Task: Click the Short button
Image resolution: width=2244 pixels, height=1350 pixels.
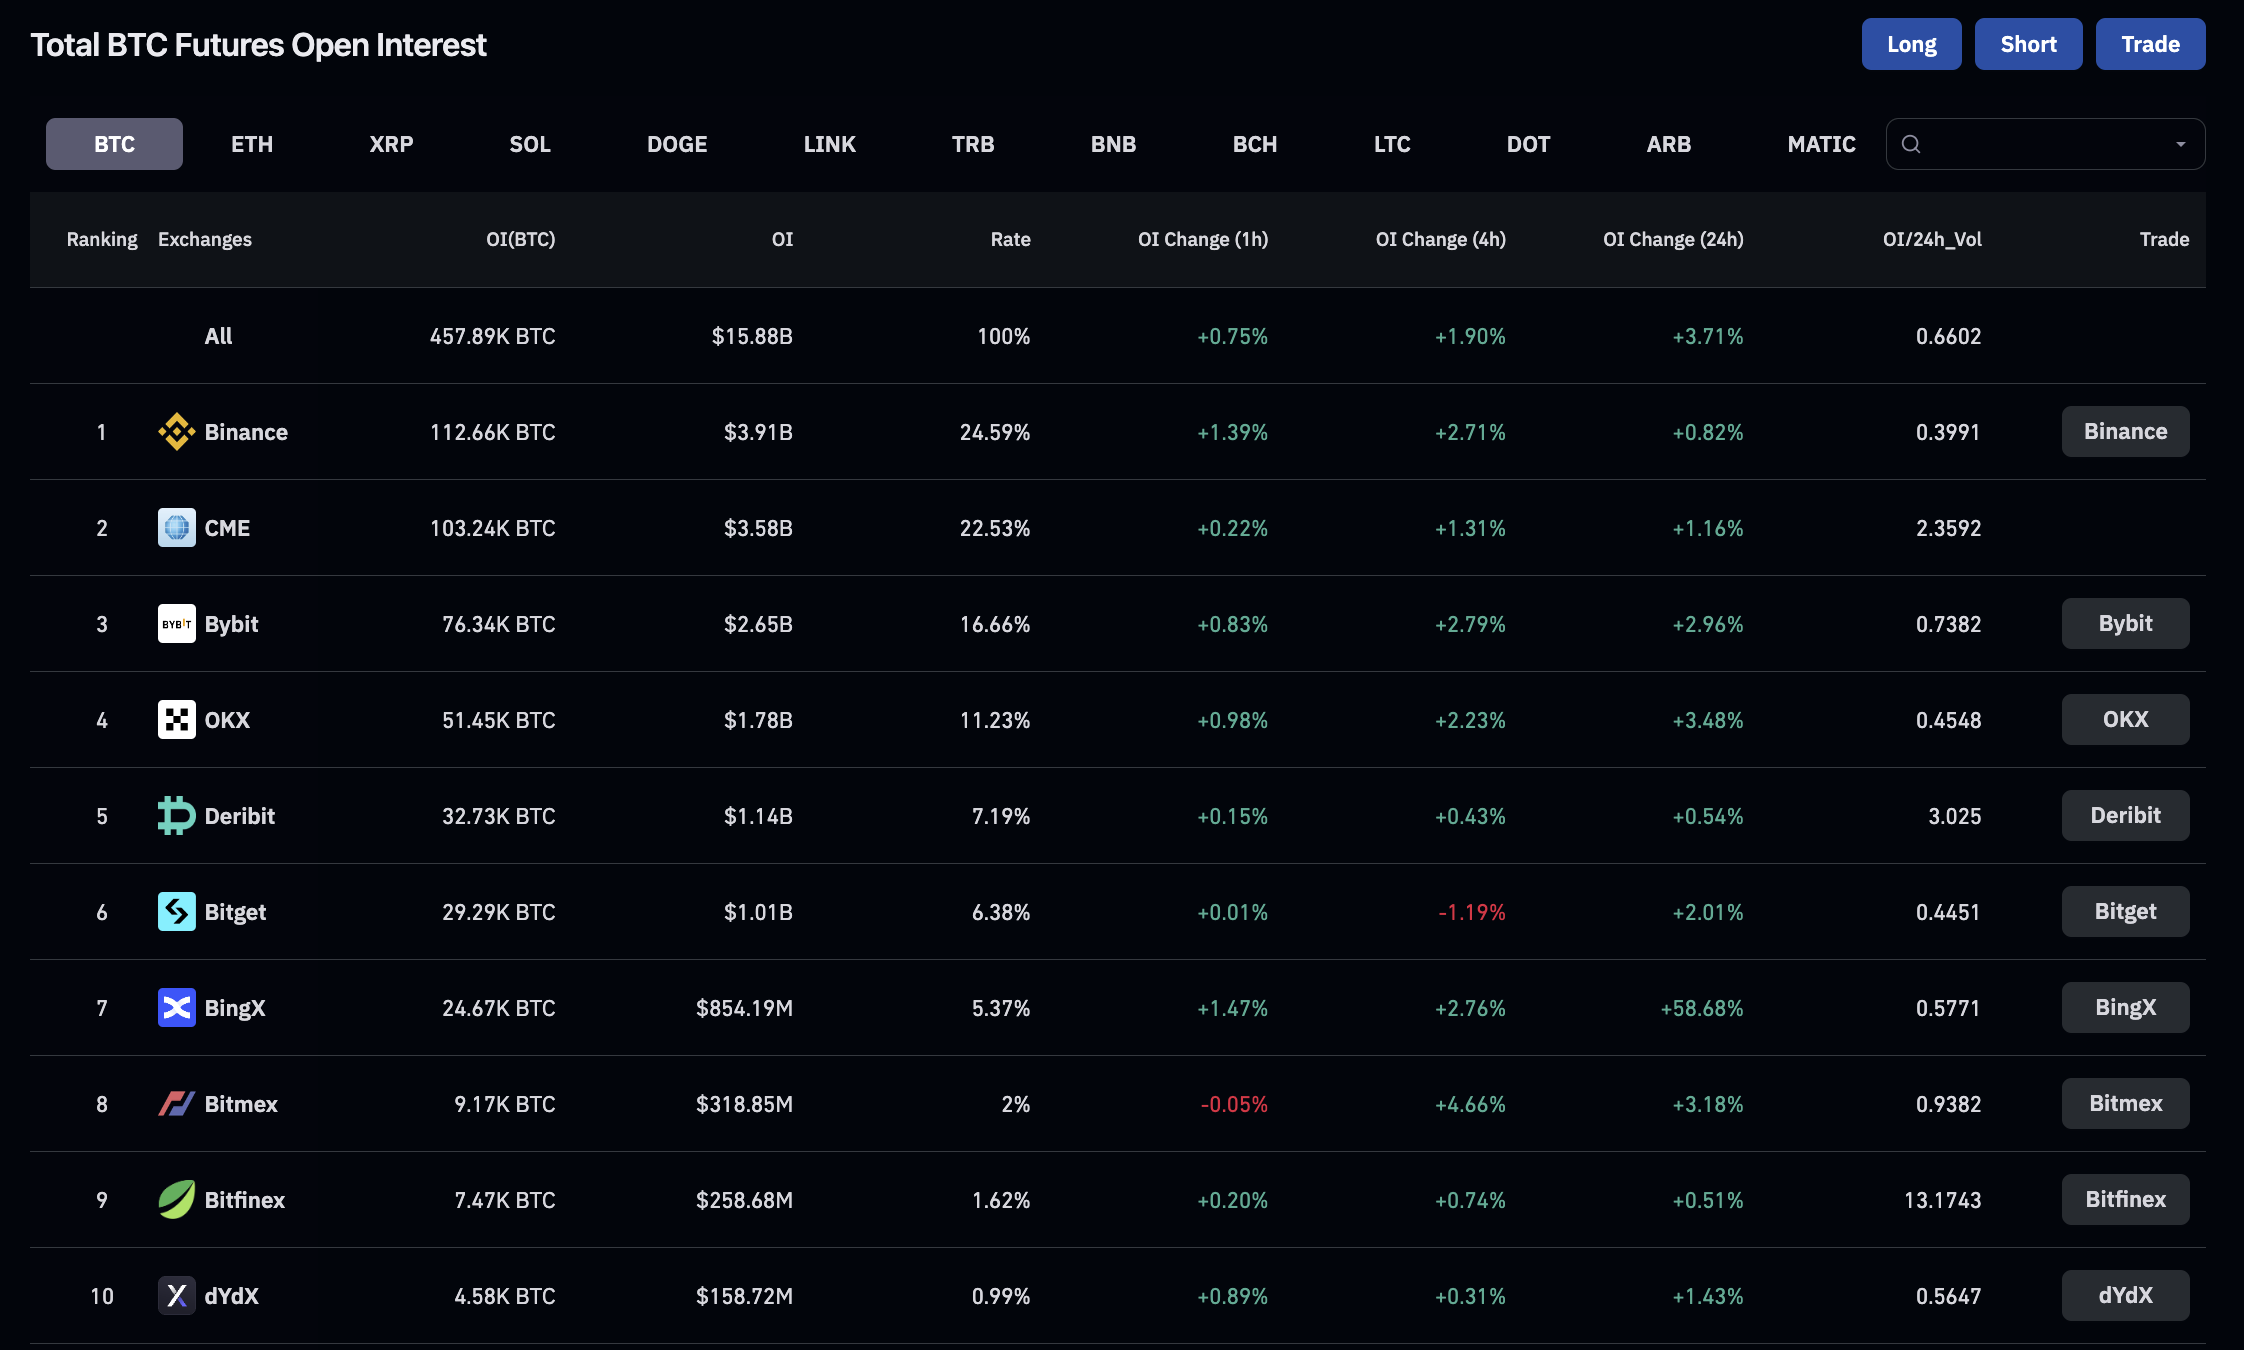Action: click(2028, 44)
